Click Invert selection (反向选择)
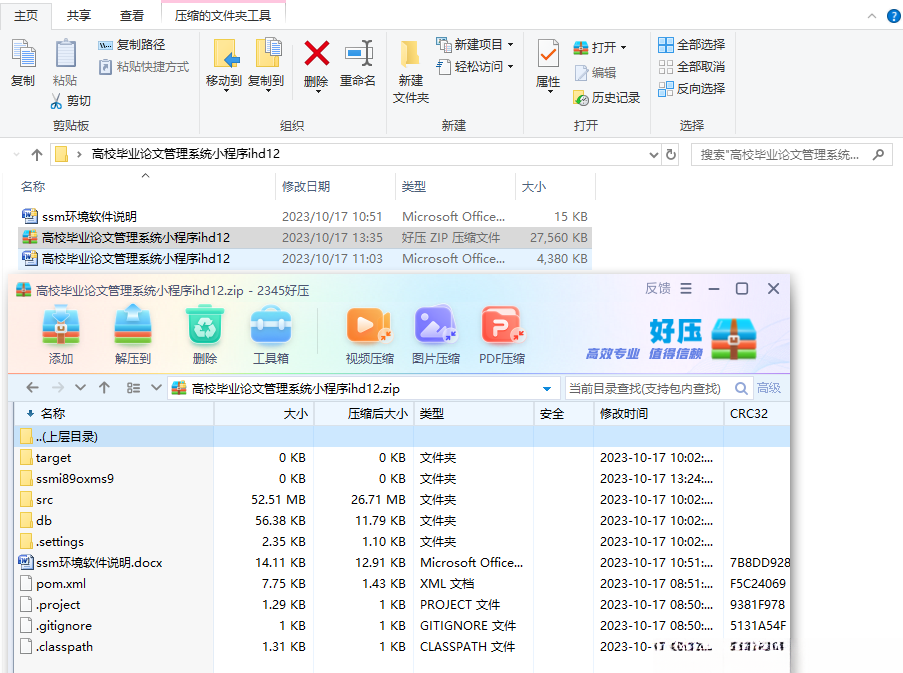903x673 pixels. (x=692, y=89)
